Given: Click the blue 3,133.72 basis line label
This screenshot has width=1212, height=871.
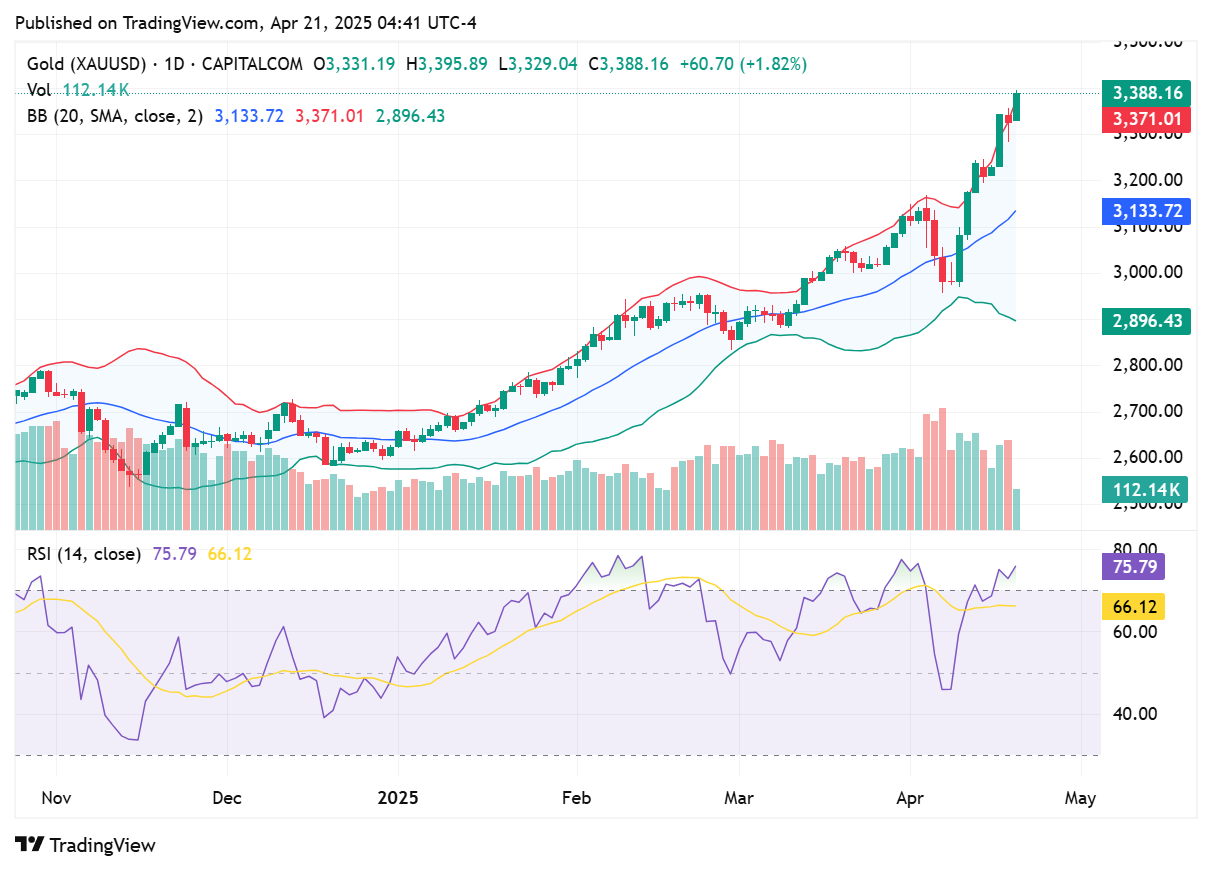Looking at the screenshot, I should 1146,211.
